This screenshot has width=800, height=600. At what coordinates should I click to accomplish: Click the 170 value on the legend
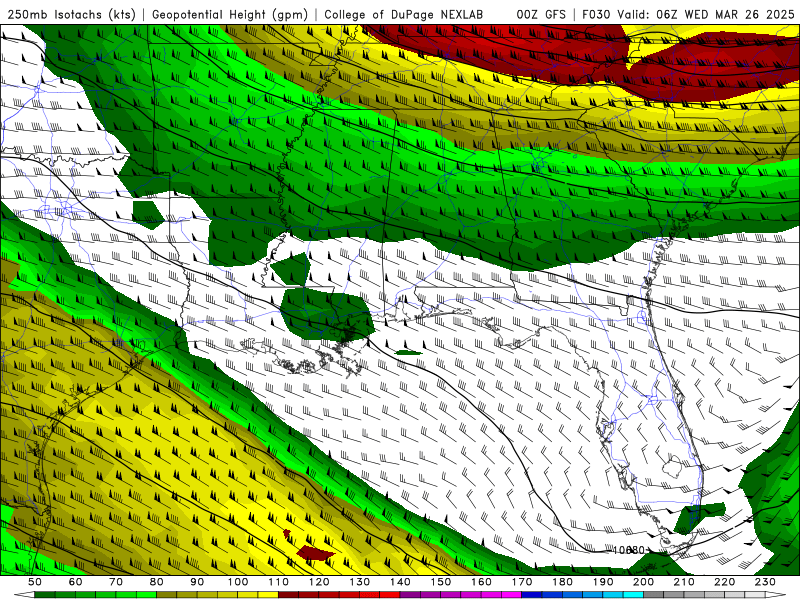(522, 582)
